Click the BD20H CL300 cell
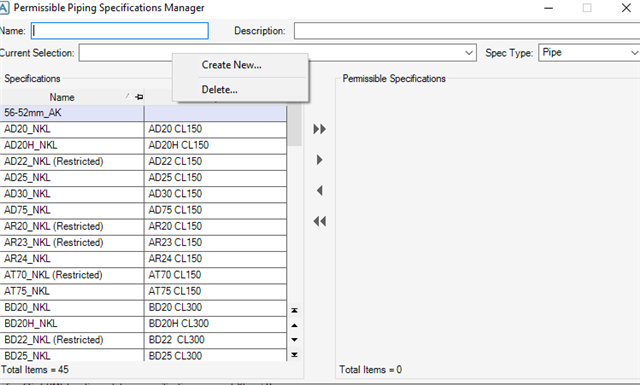640x385 pixels. pyautogui.click(x=216, y=324)
